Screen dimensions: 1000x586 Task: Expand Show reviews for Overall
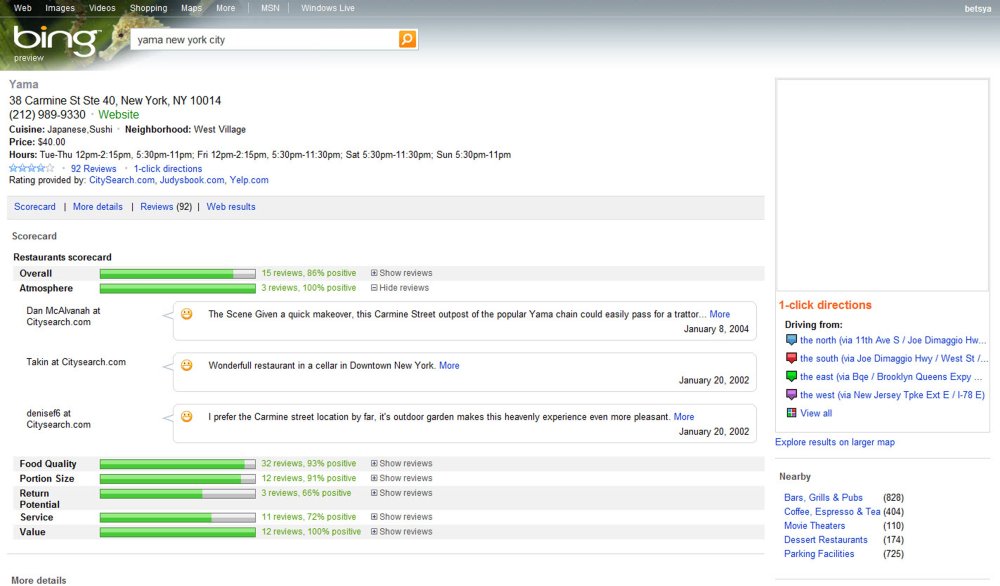(402, 273)
